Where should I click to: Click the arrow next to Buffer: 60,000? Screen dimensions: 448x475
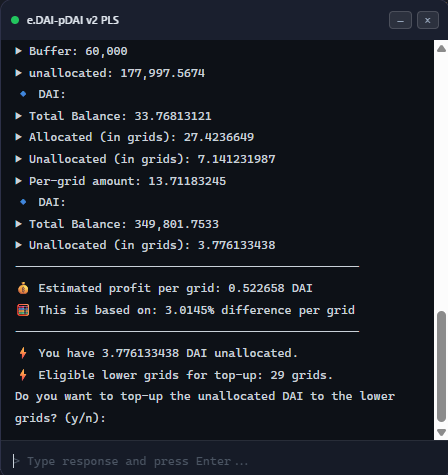[19, 51]
